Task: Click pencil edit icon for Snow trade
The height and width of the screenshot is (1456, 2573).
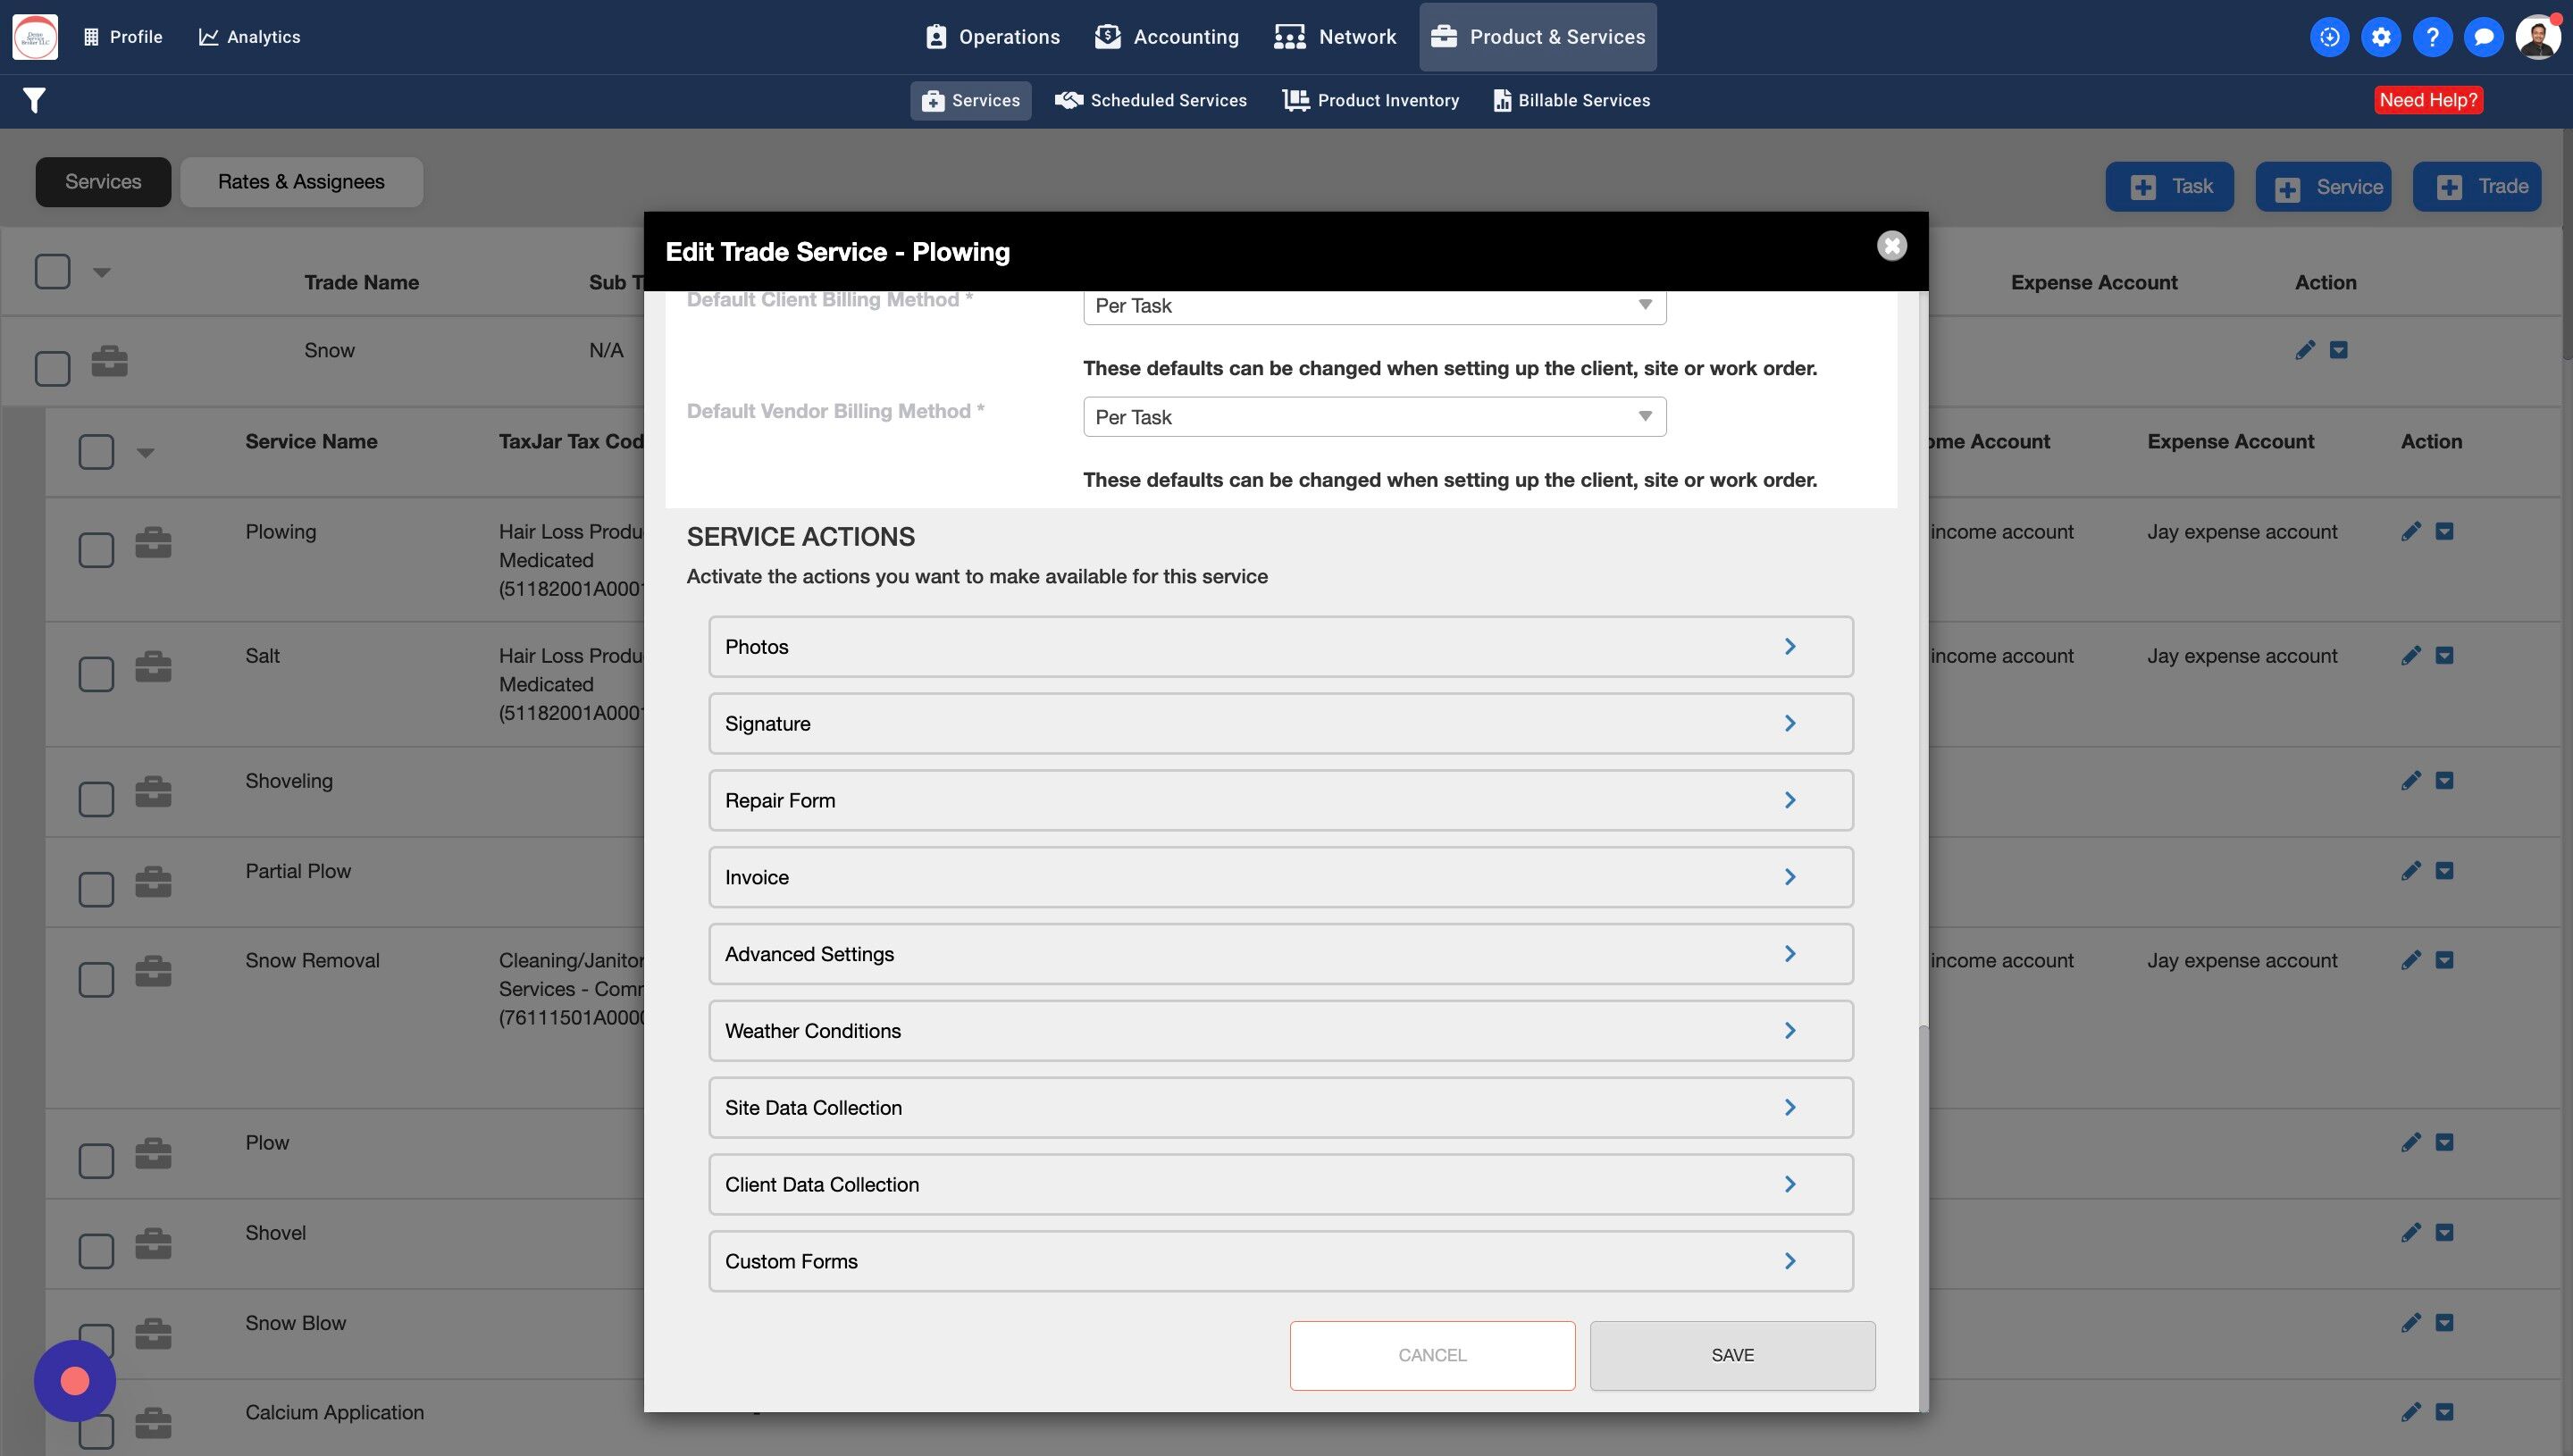Action: pos(2305,350)
